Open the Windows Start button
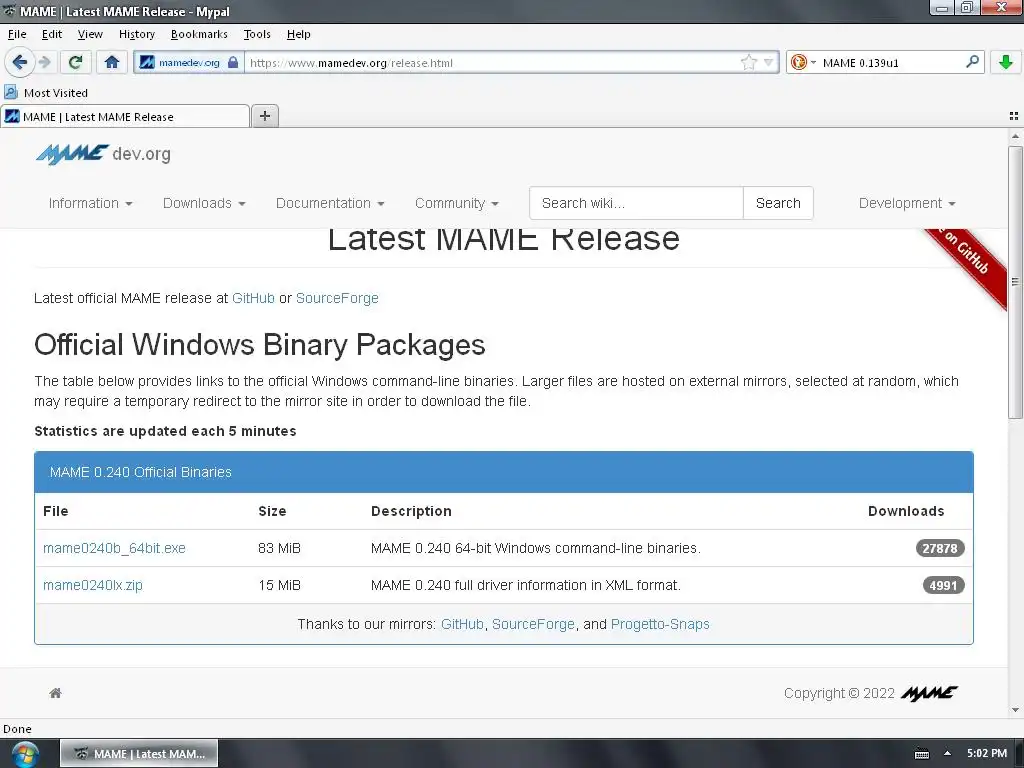This screenshot has height=768, width=1024. pyautogui.click(x=25, y=754)
